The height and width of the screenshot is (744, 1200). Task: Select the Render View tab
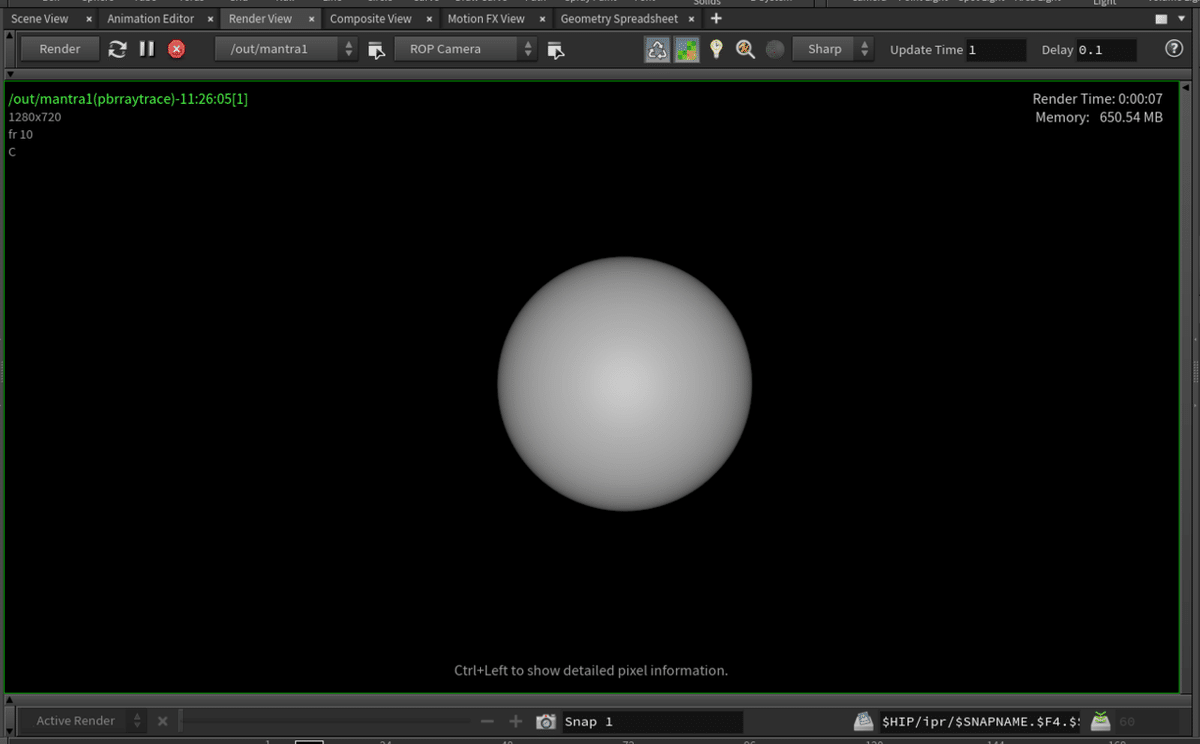coord(261,18)
